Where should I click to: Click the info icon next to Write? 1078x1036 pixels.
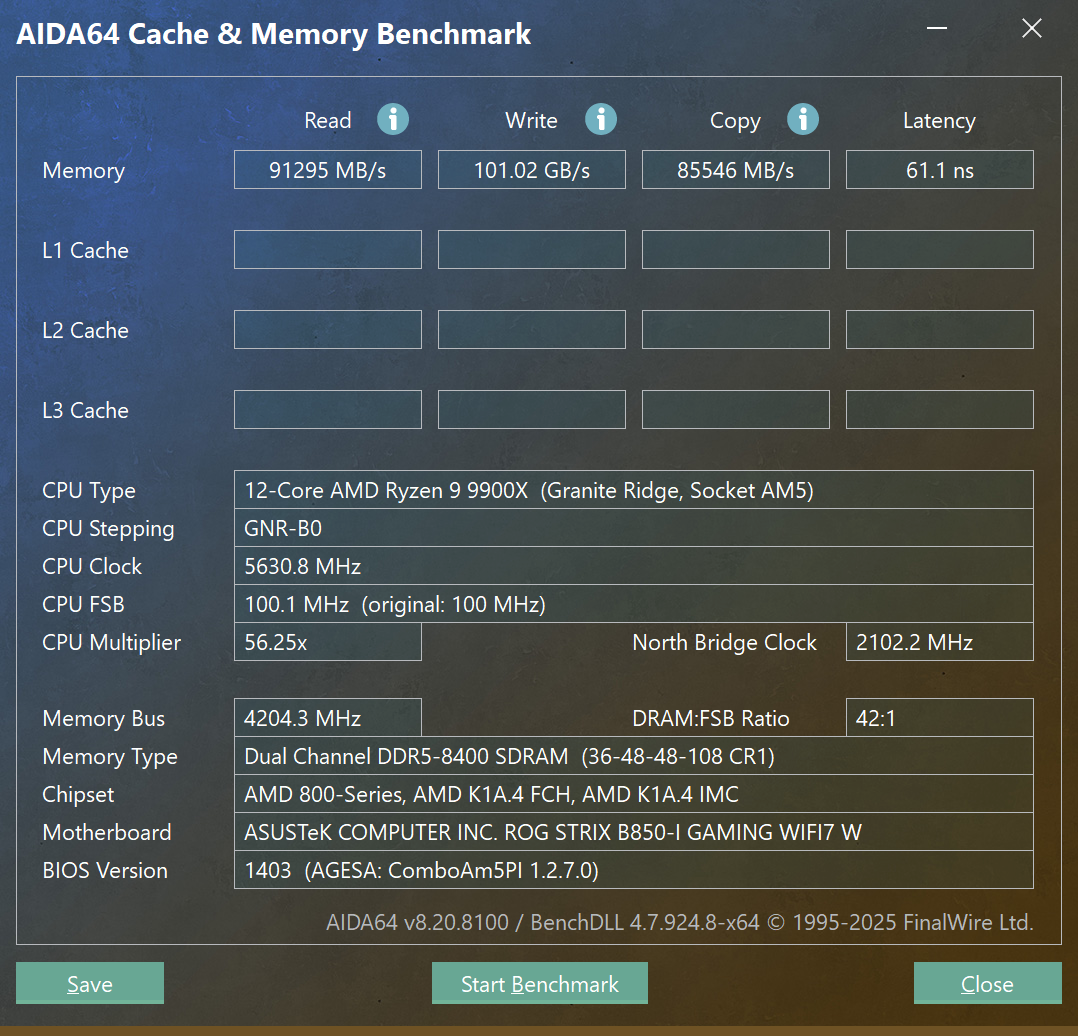pos(601,119)
